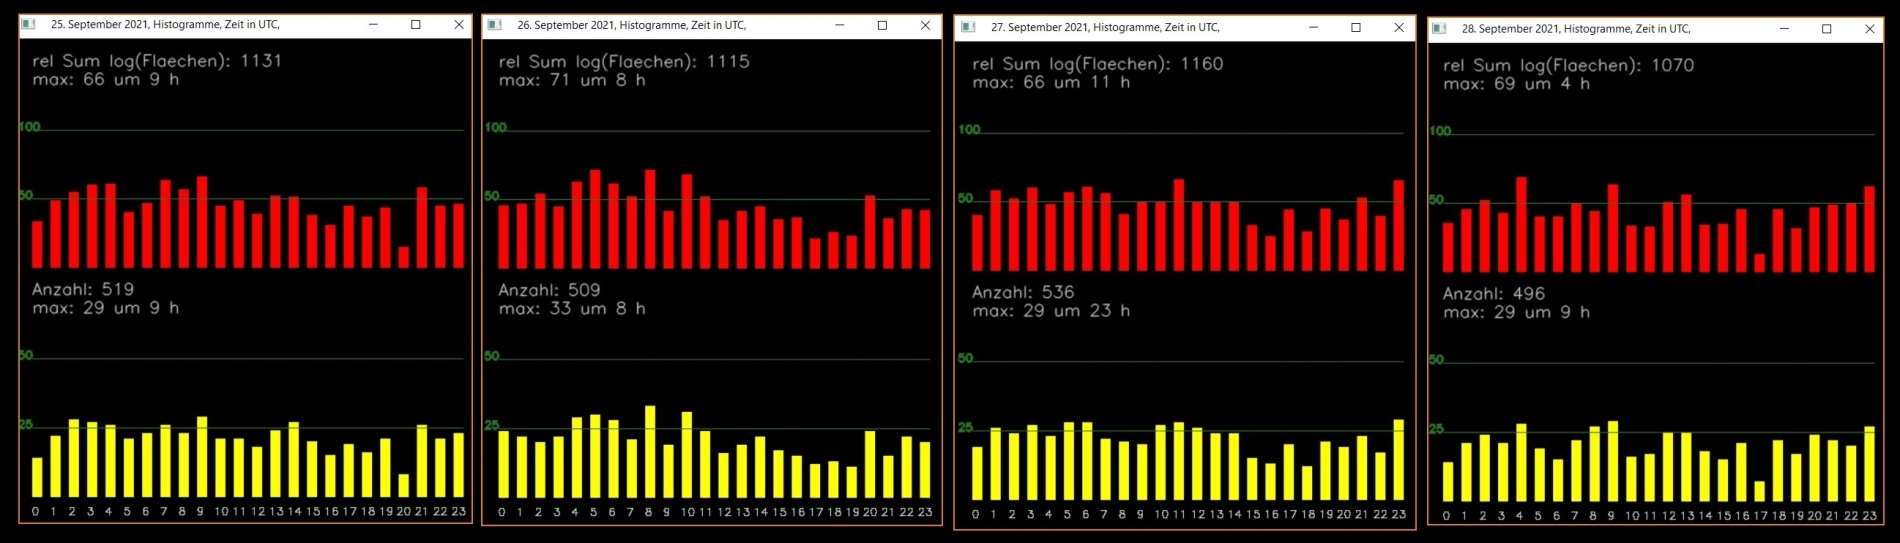Image resolution: width=1900 pixels, height=543 pixels.
Task: Maximize the 25. September 2021 histogram window
Action: point(416,24)
